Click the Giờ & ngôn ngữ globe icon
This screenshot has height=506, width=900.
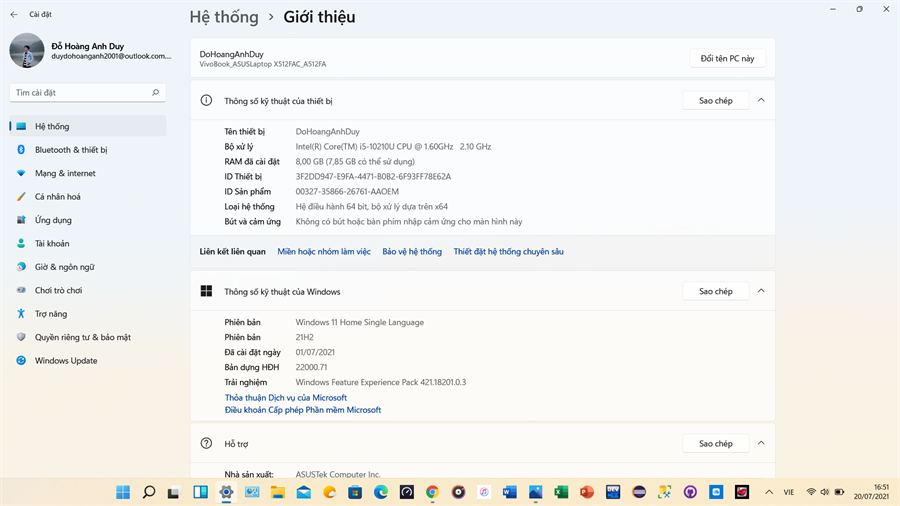pyautogui.click(x=21, y=267)
